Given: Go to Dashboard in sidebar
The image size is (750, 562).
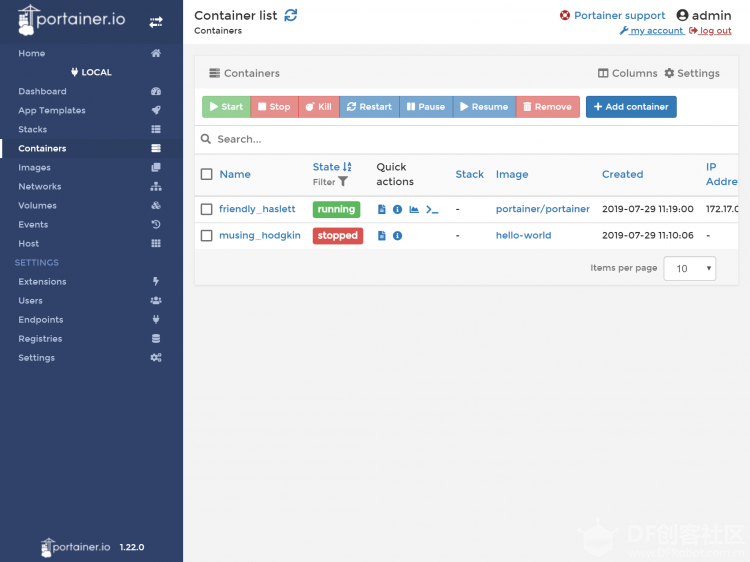Looking at the screenshot, I should coord(42,91).
